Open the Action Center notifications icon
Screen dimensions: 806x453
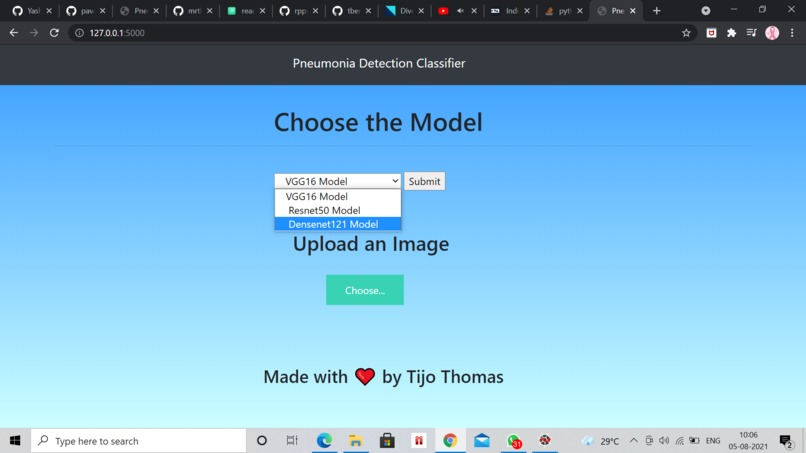[x=785, y=441]
